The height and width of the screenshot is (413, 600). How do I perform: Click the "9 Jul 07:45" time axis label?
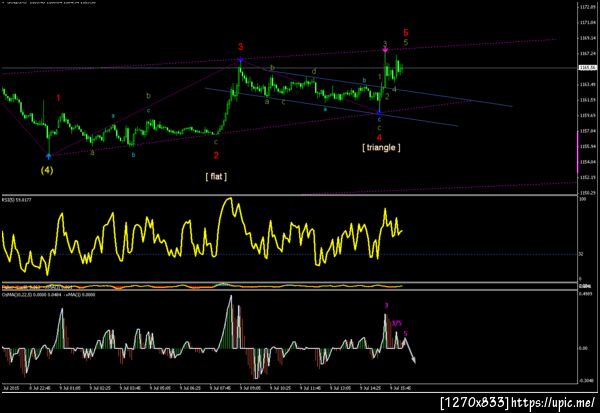click(x=221, y=388)
